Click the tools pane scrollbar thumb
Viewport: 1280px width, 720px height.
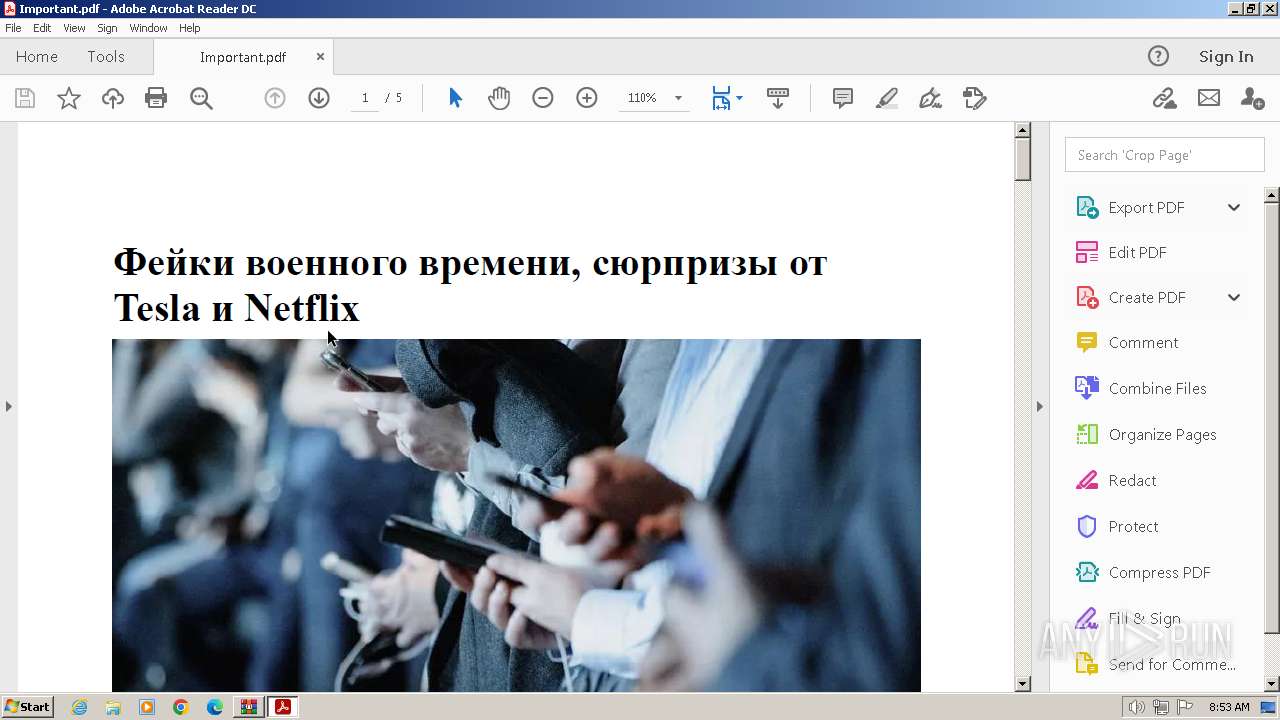[1272, 418]
